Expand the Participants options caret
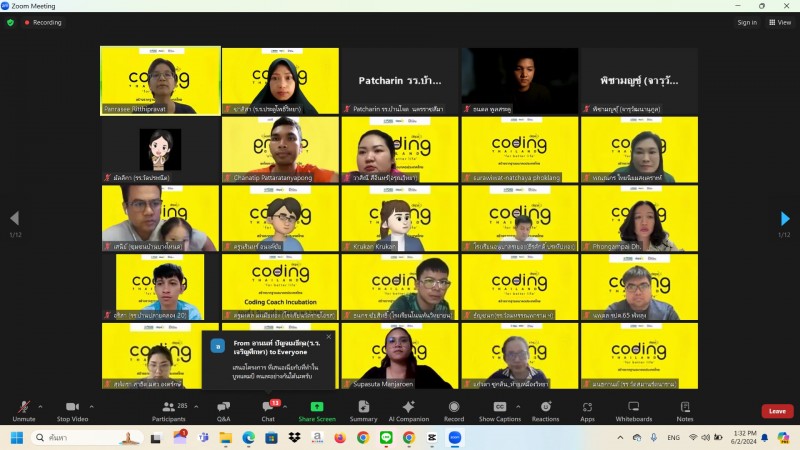The width and height of the screenshot is (800, 450). coord(196,407)
